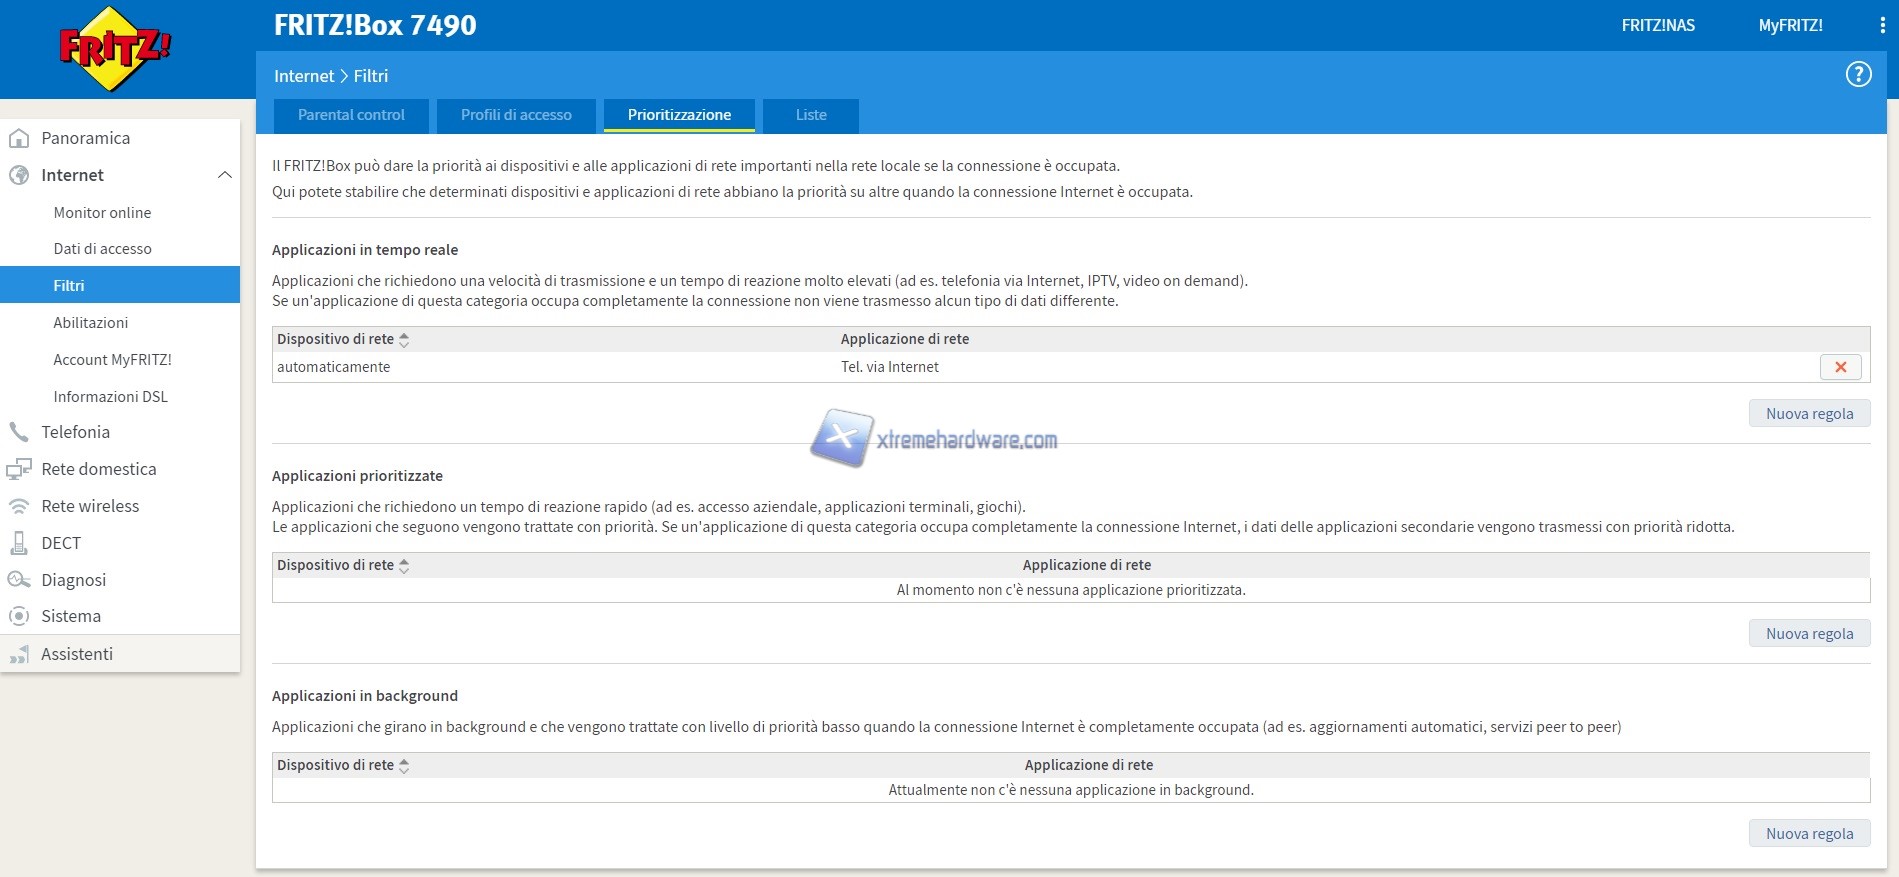This screenshot has width=1899, height=877.
Task: Click the Rete wireless Wi-Fi icon
Action: (19, 506)
